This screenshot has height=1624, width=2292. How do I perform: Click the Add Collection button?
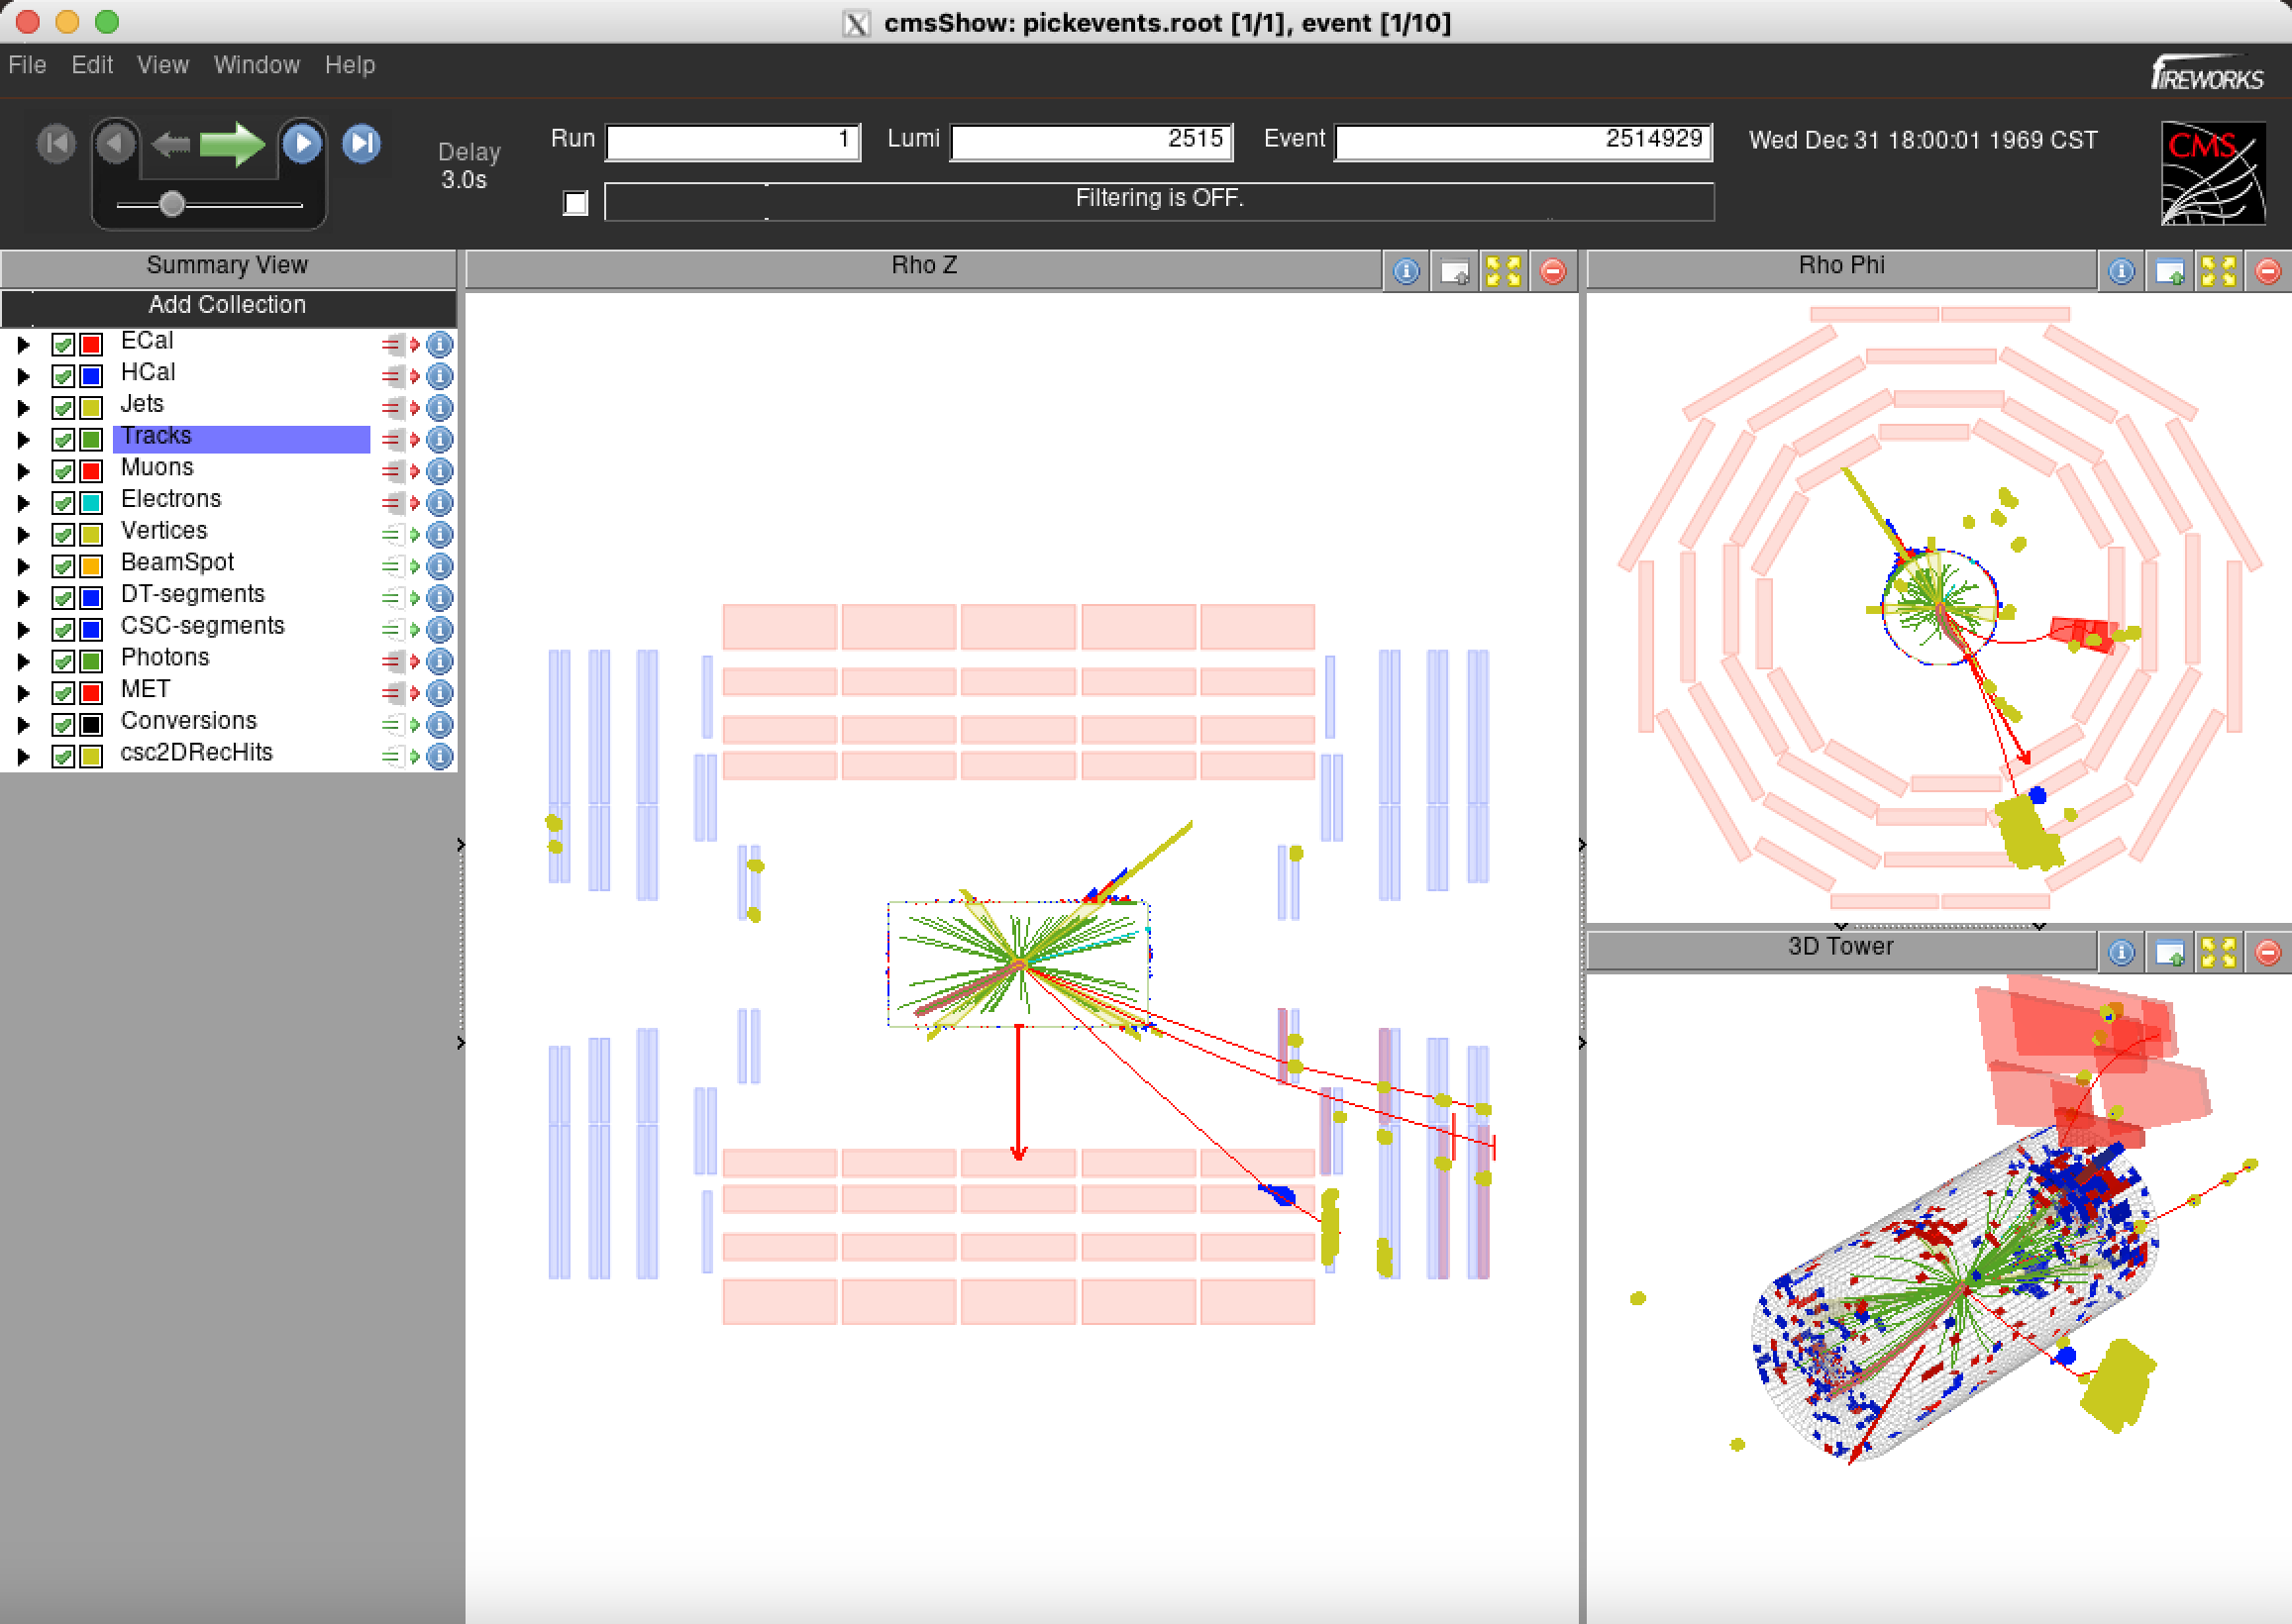coord(228,305)
